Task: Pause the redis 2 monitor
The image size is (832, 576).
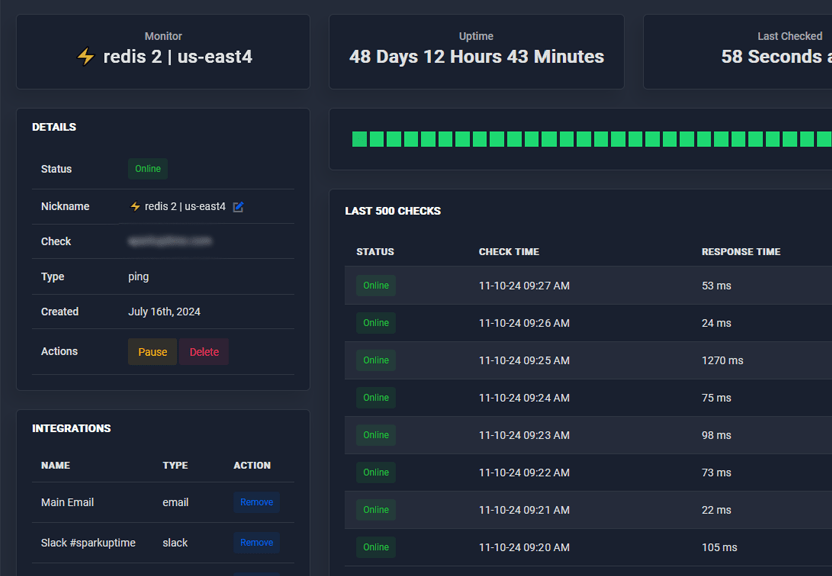Action: click(x=152, y=352)
